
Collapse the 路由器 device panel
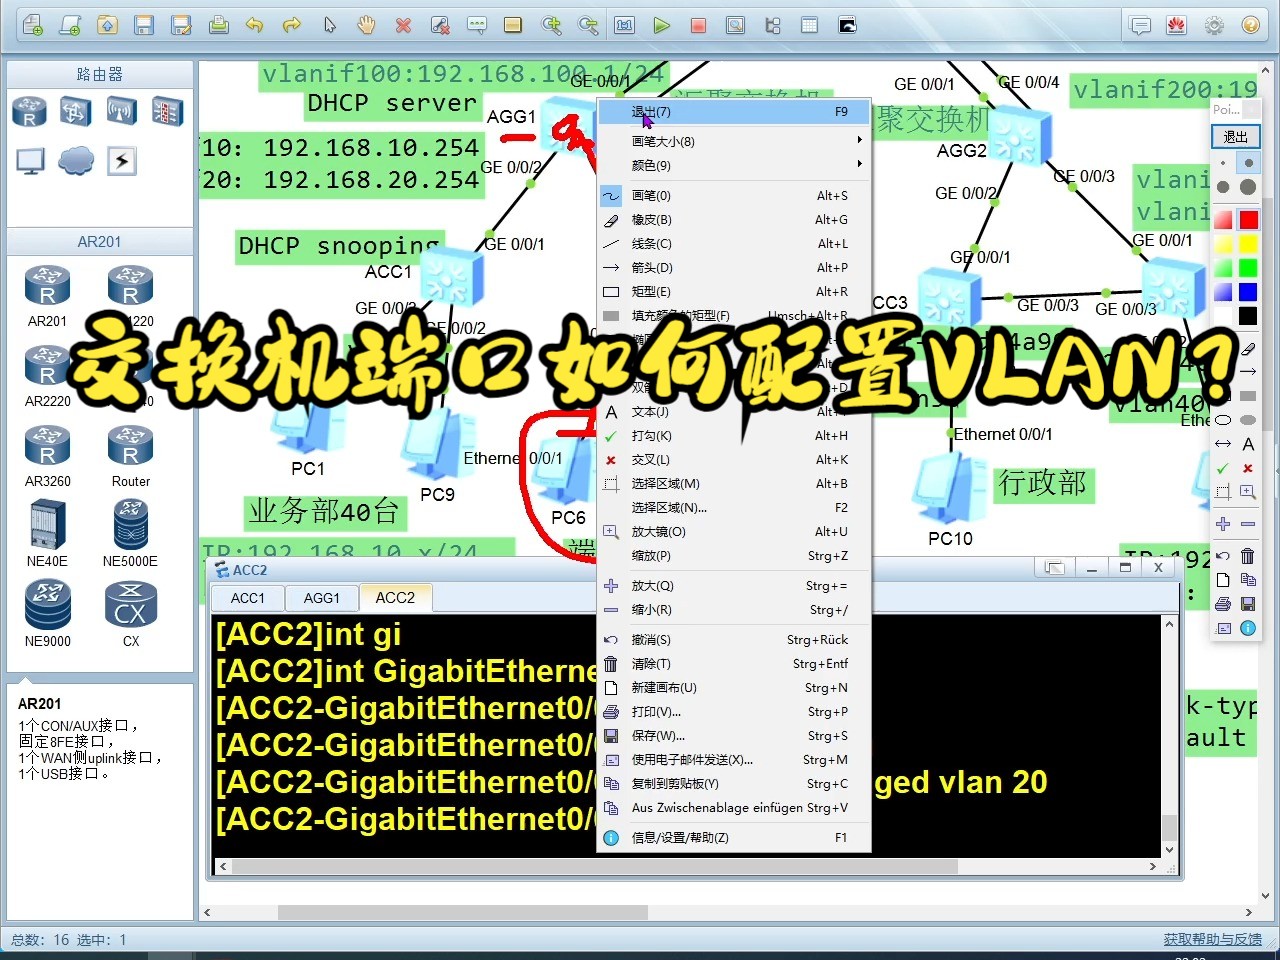99,73
